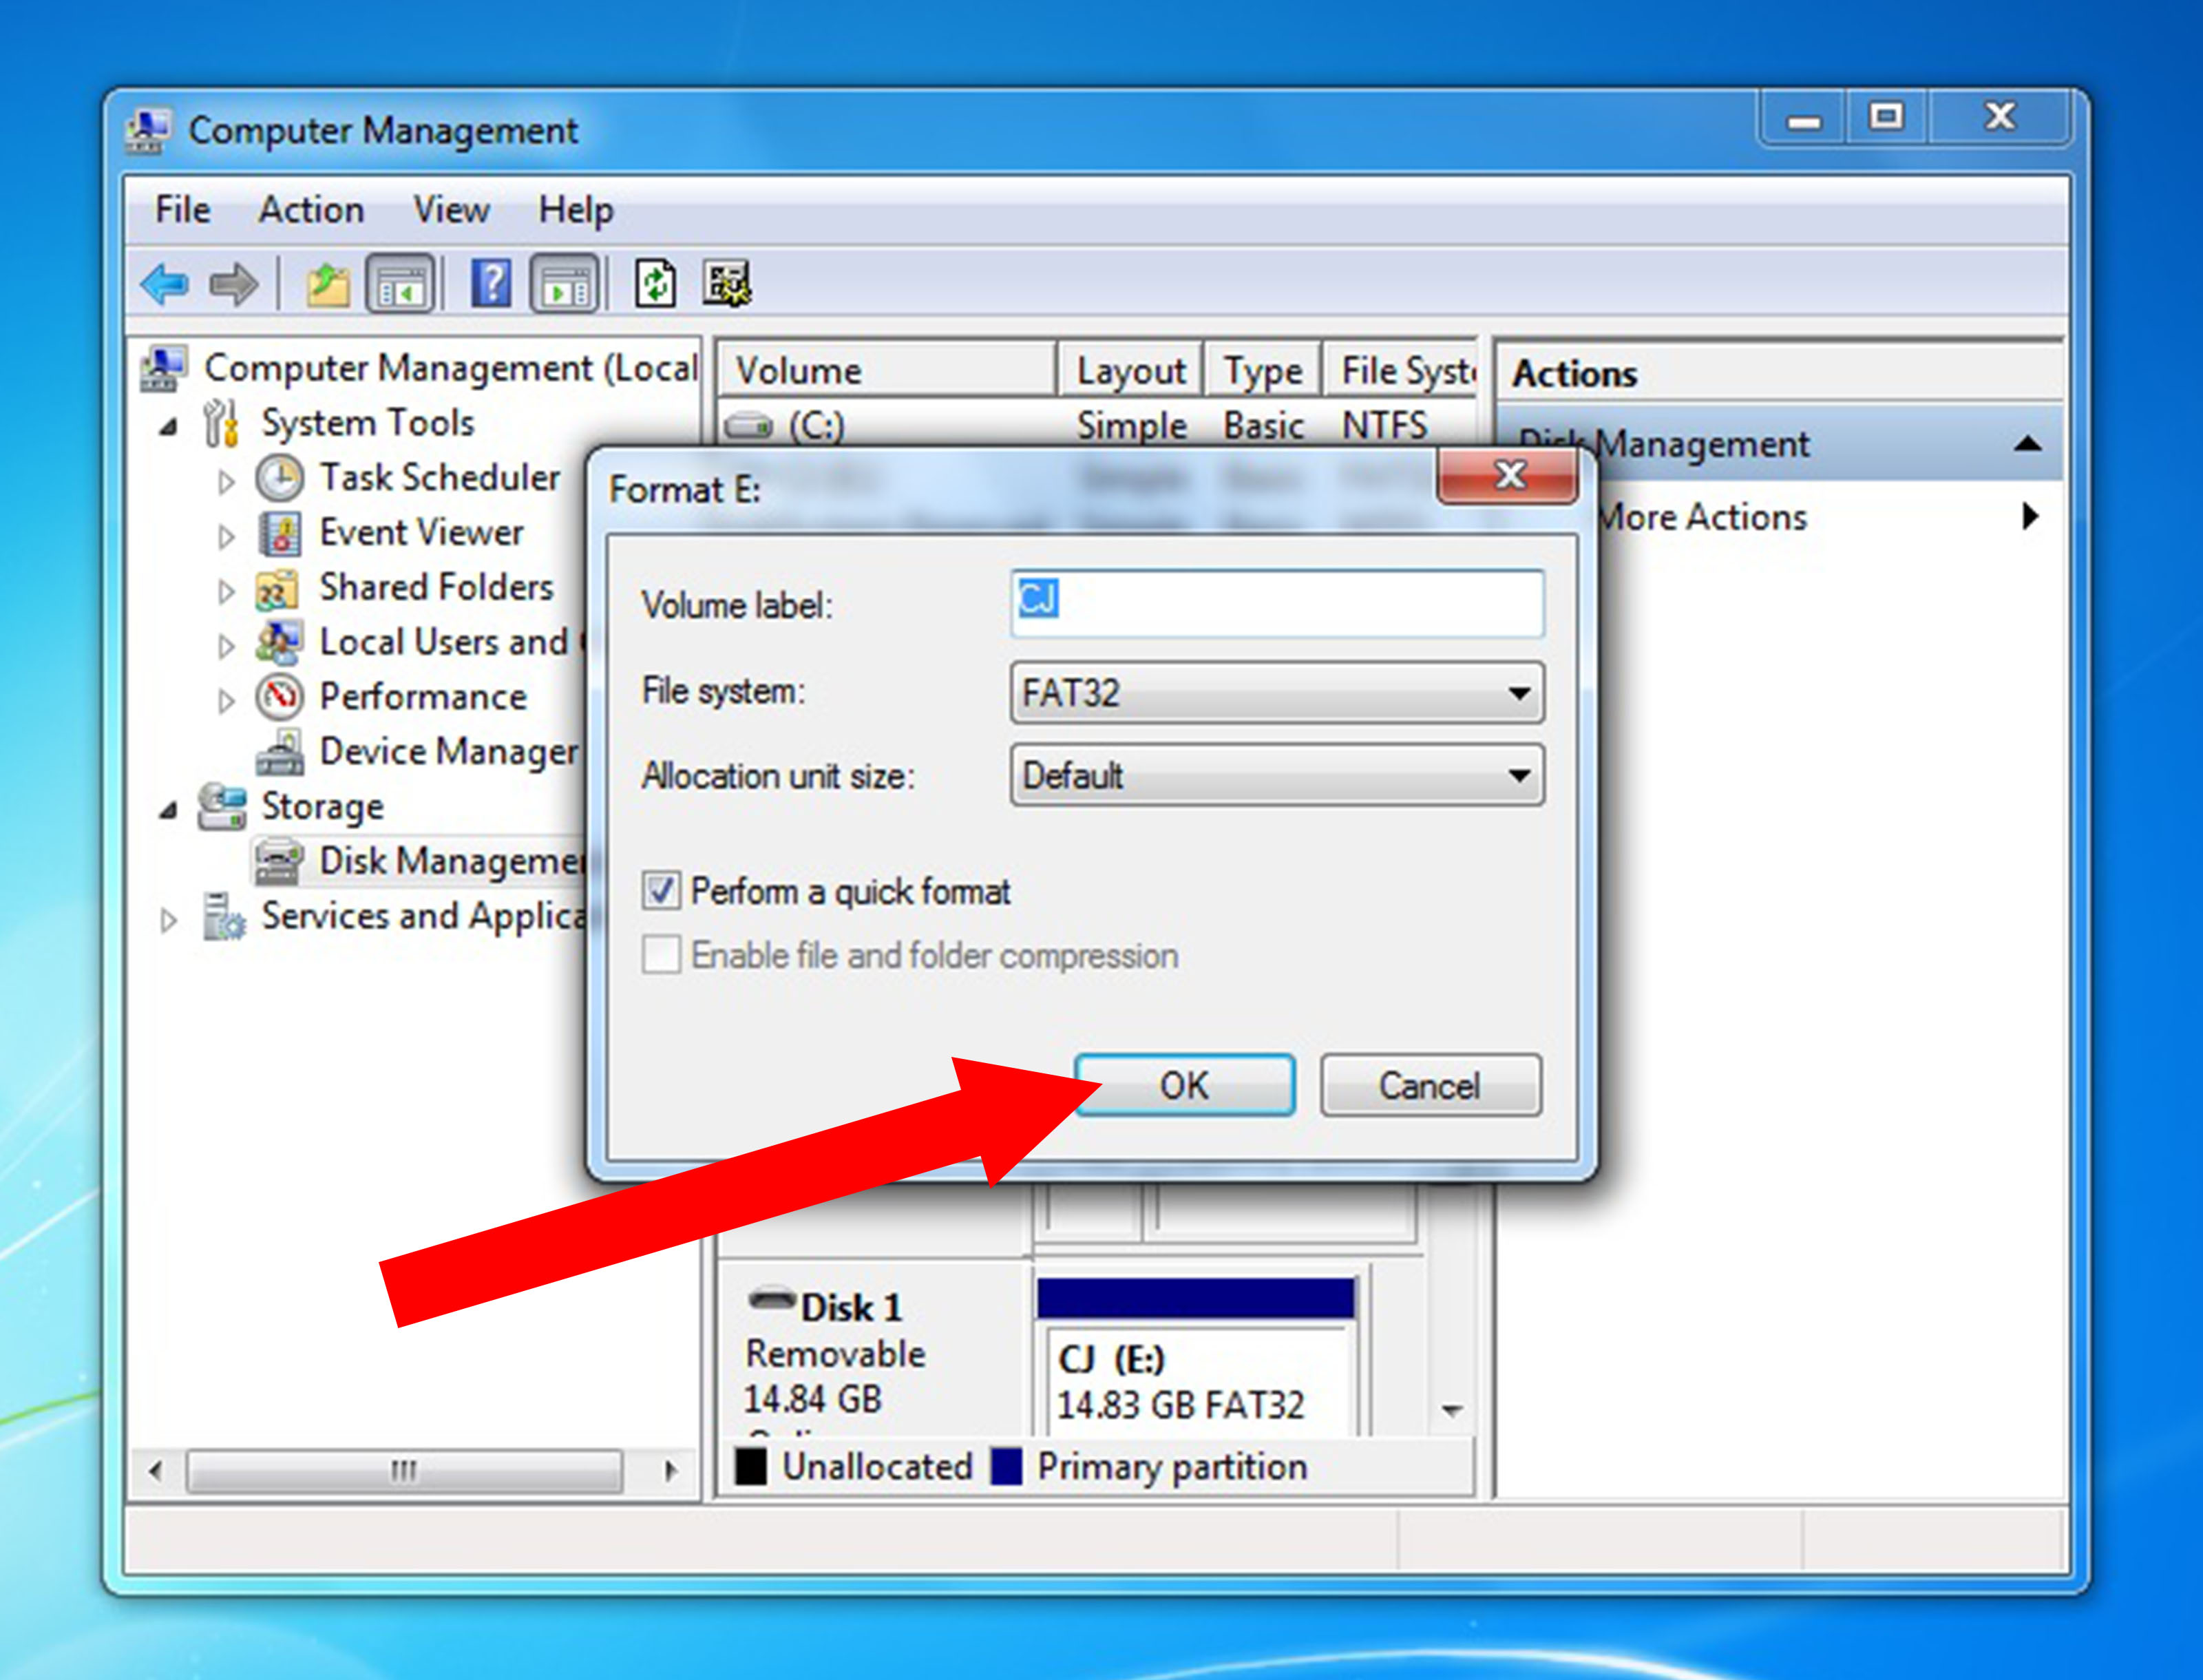
Task: Click the disk settings toolbar icon
Action: [727, 285]
